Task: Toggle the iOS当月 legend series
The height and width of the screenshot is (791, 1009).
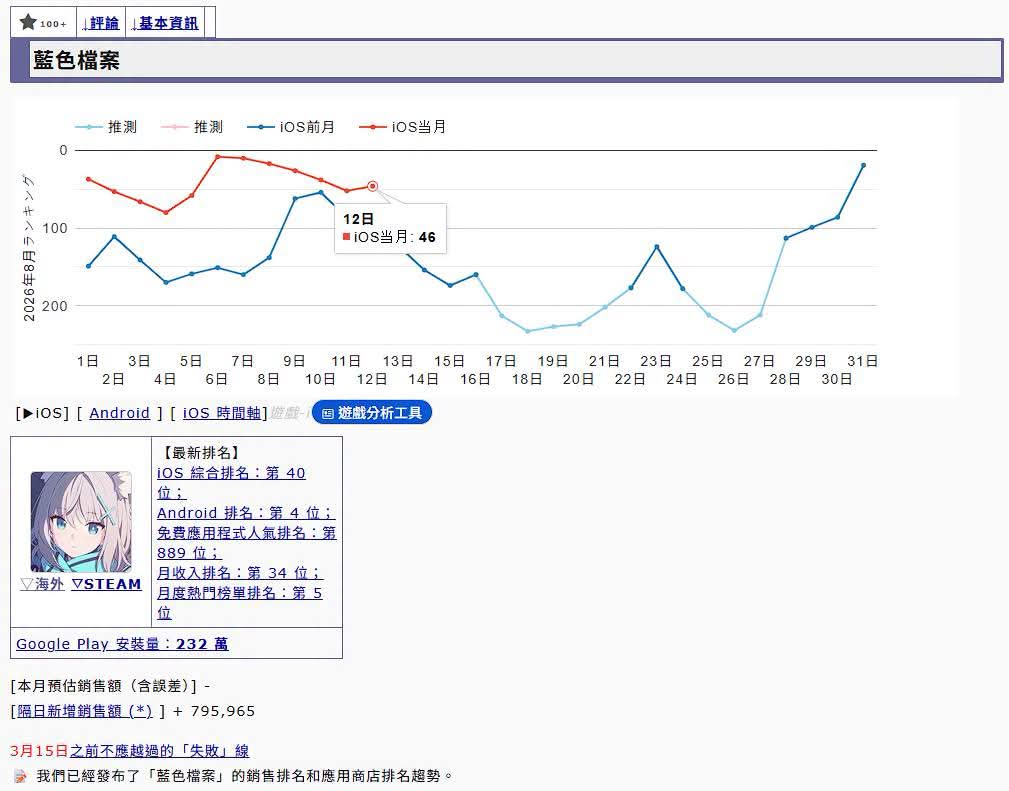Action: [x=403, y=127]
